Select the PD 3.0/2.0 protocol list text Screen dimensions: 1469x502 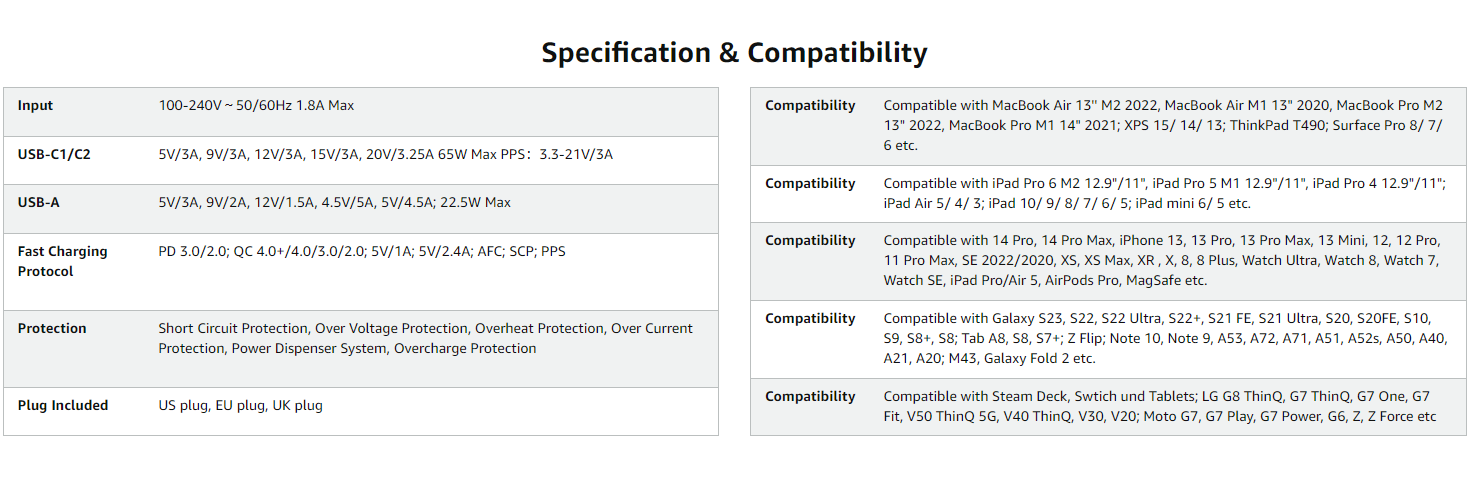[361, 252]
